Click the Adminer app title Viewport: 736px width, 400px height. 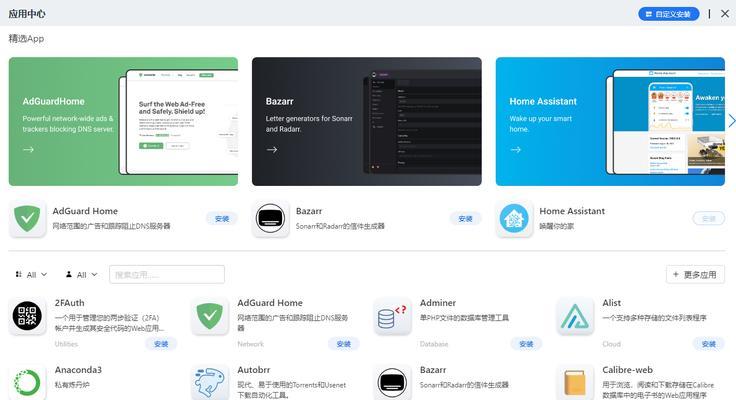coord(438,303)
